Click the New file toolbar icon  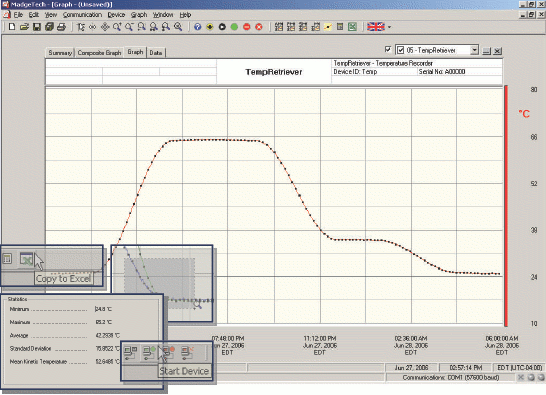click(12, 27)
